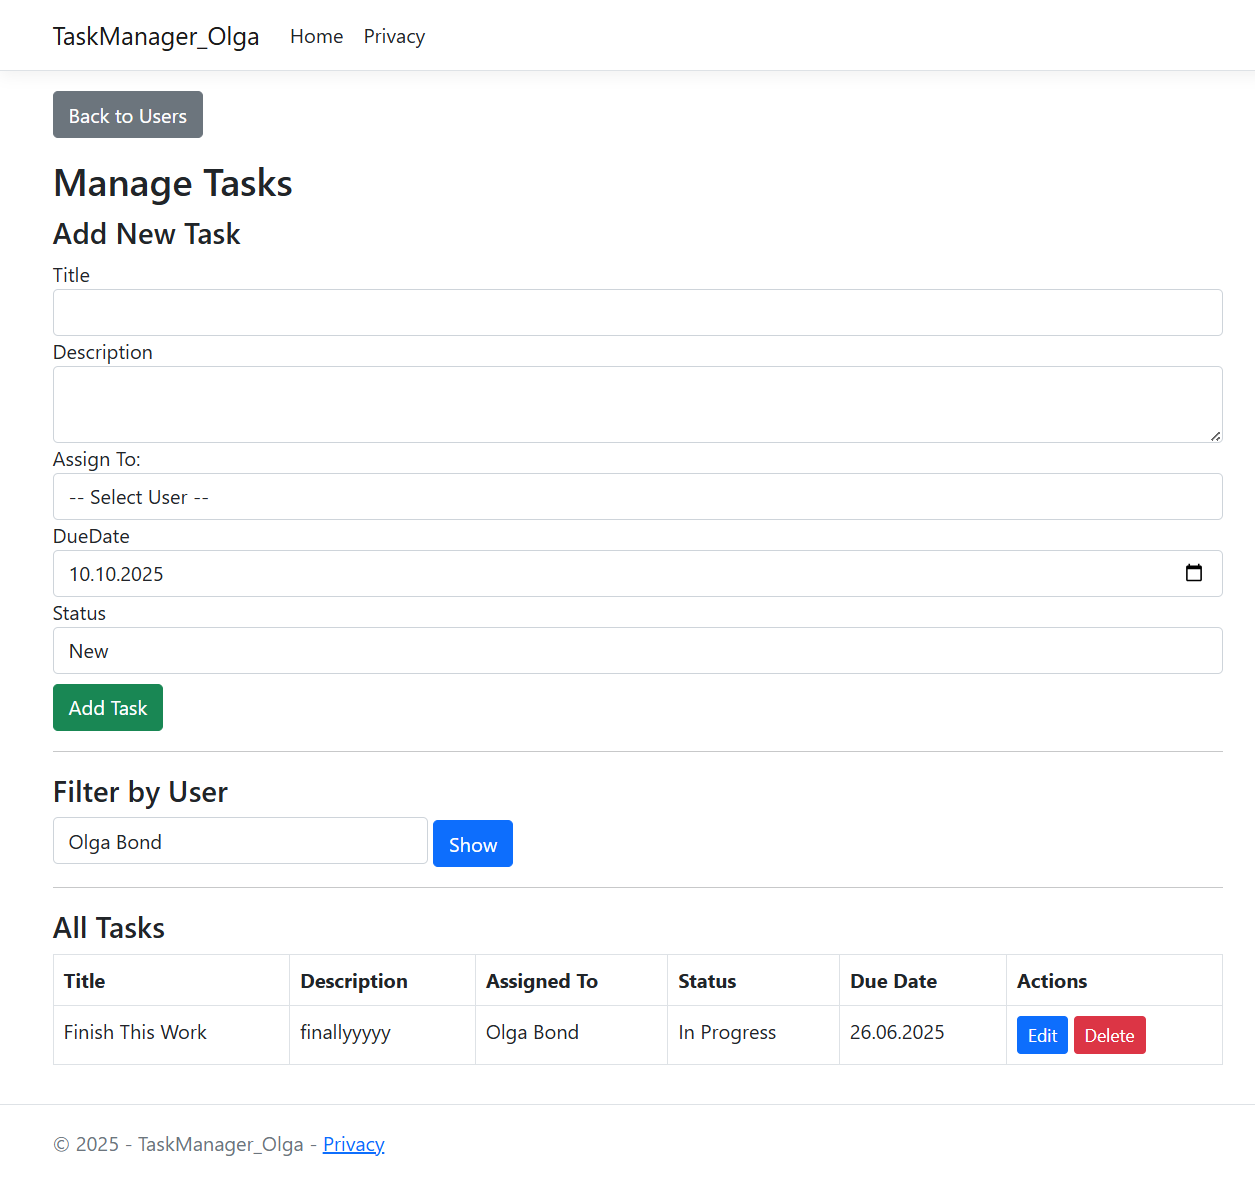Image resolution: width=1255 pixels, height=1180 pixels.
Task: Click the TaskManager_Olga brand link
Action: click(x=156, y=37)
